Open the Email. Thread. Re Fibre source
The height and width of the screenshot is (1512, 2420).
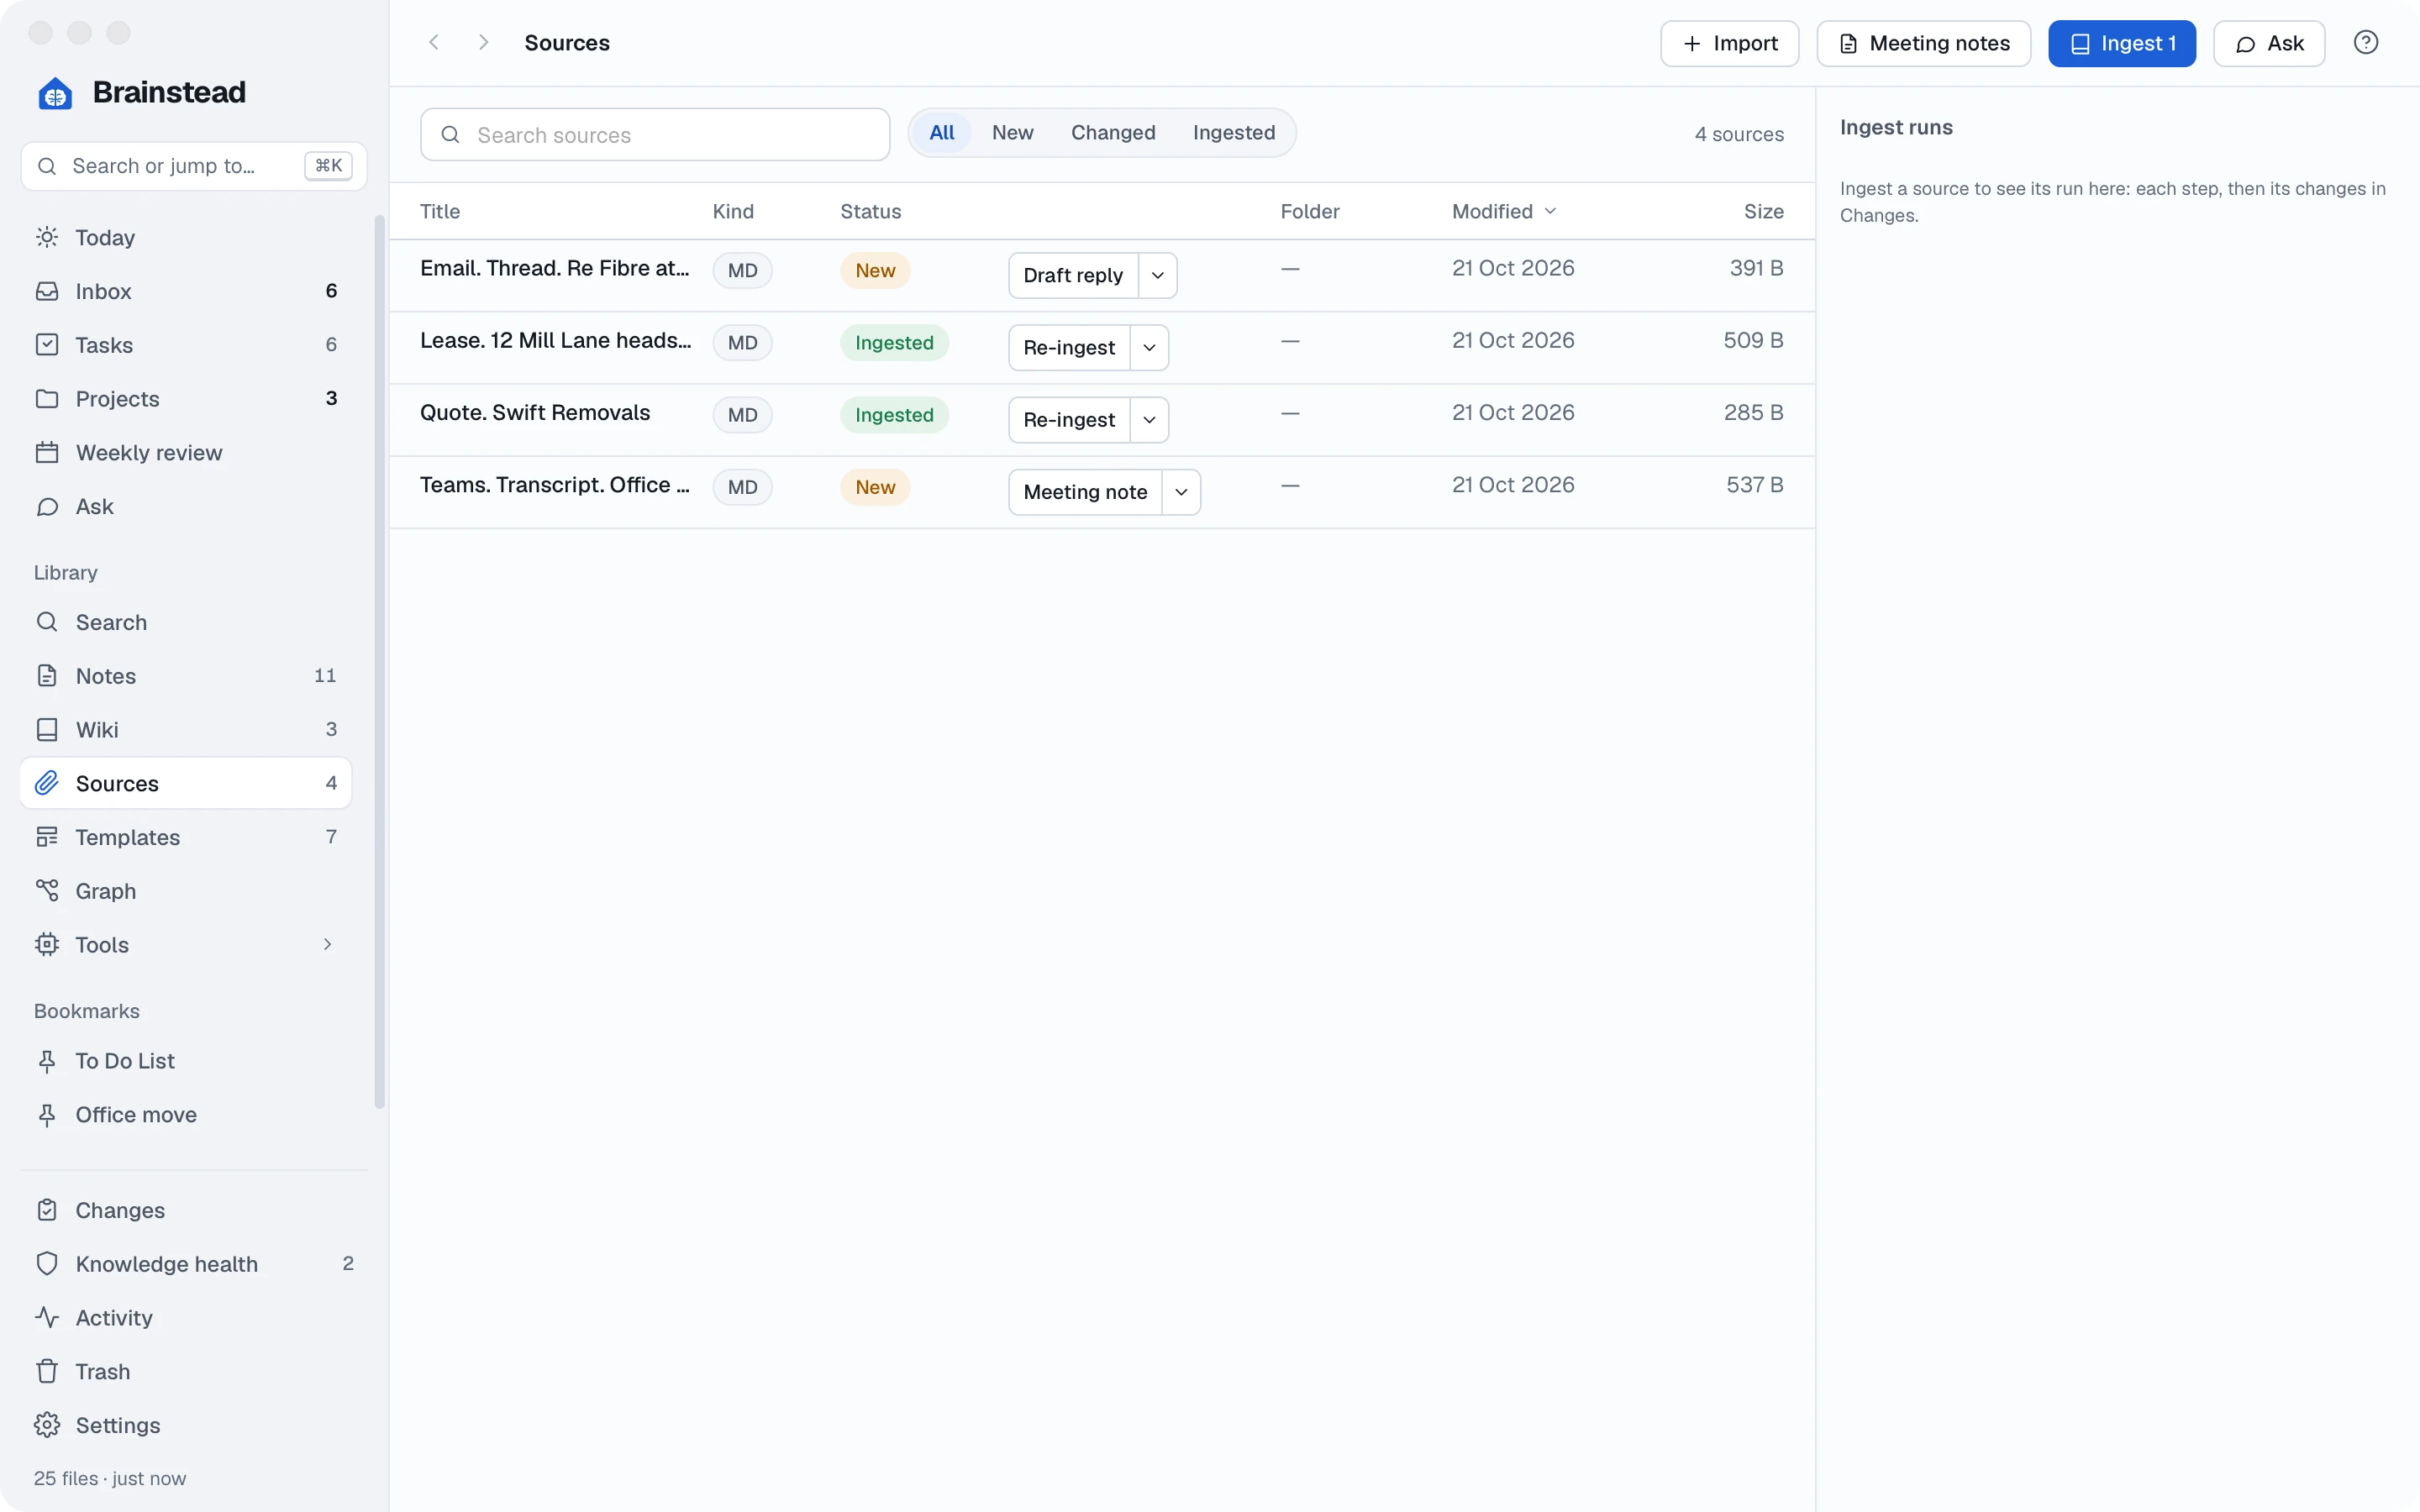[555, 269]
